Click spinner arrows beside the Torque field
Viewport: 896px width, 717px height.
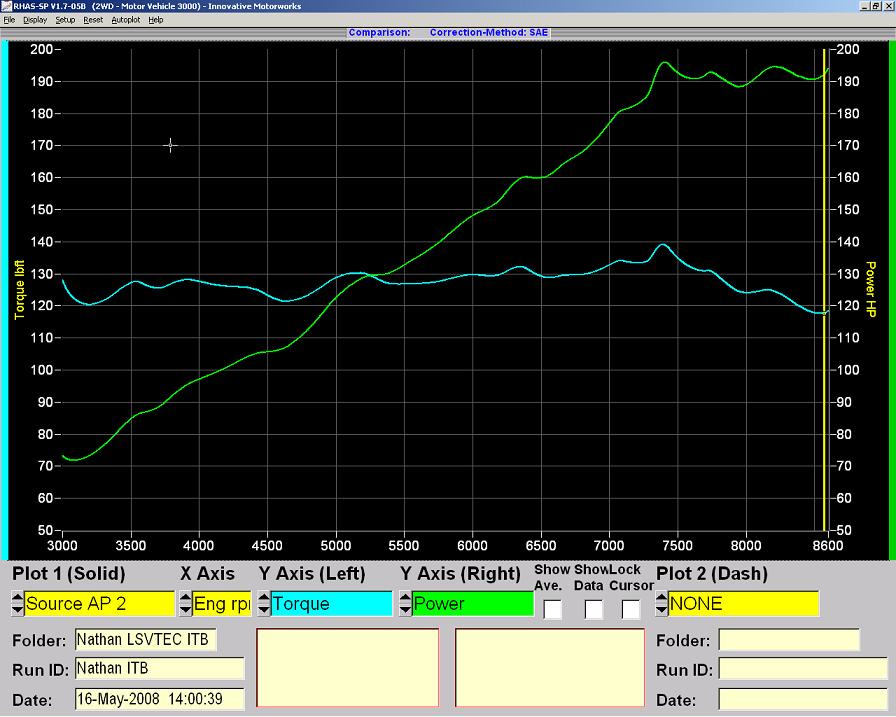tap(264, 604)
